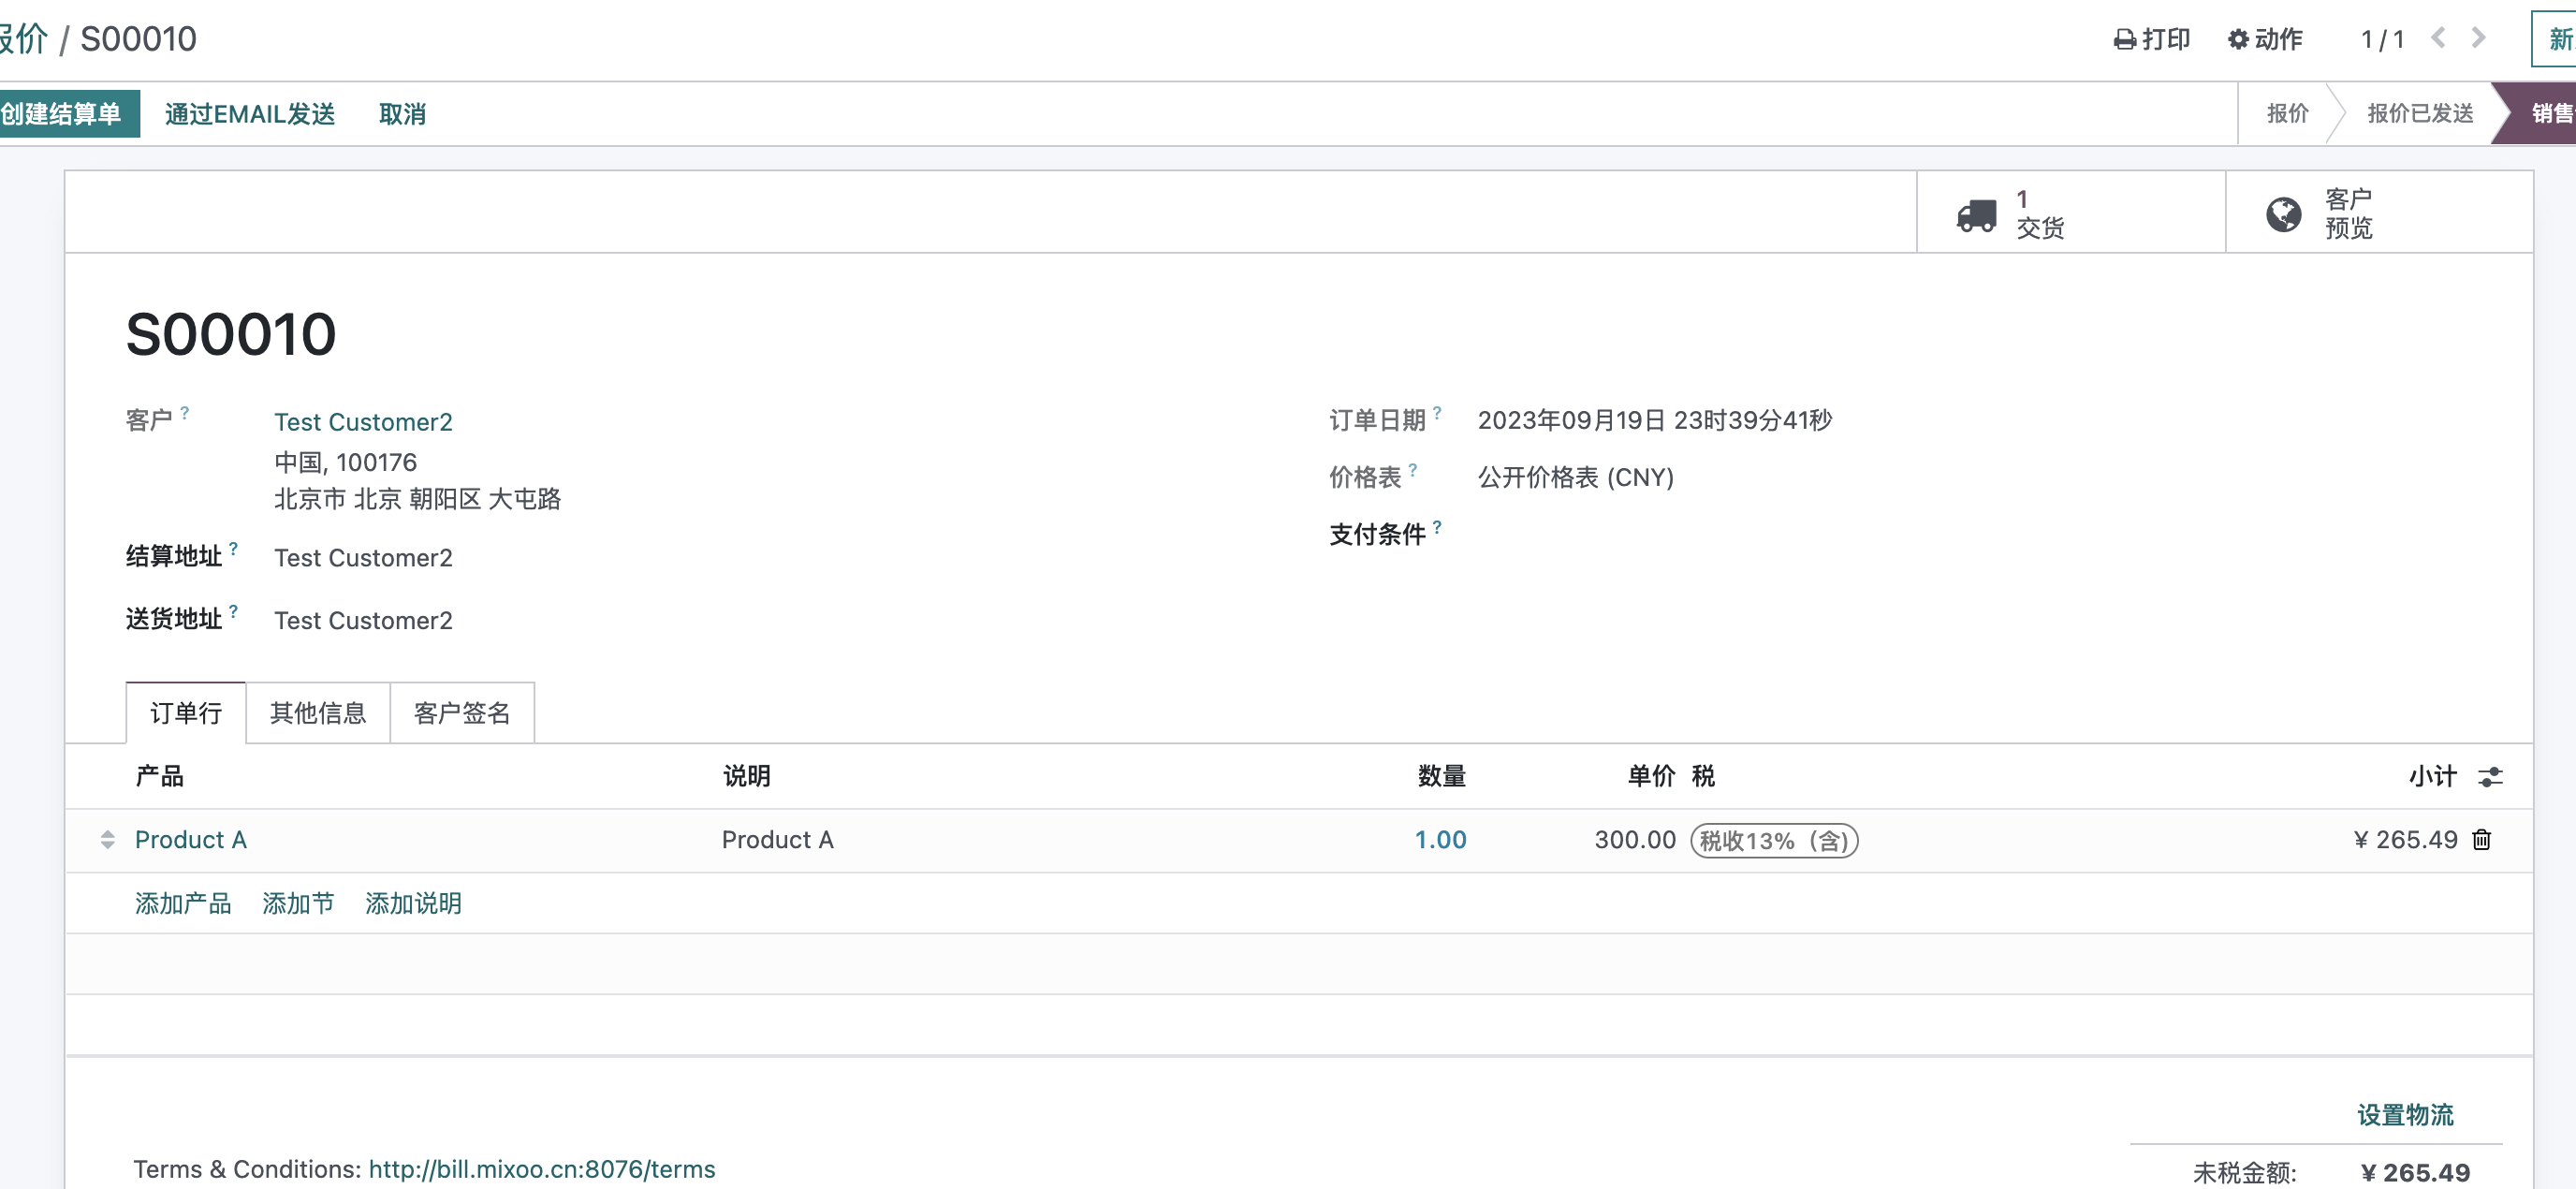Add a product line

(183, 904)
